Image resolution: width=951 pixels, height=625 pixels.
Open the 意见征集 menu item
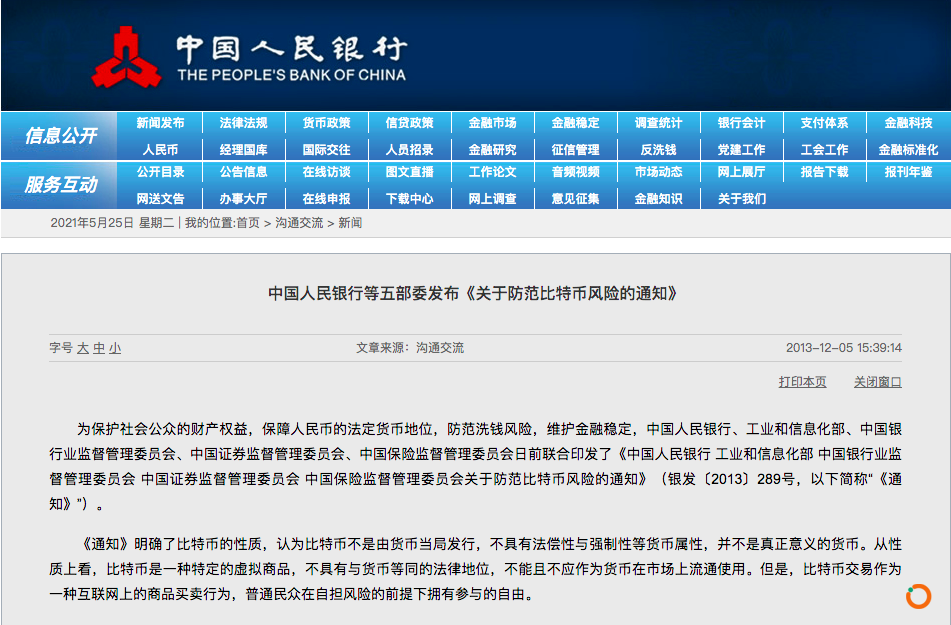coord(576,199)
